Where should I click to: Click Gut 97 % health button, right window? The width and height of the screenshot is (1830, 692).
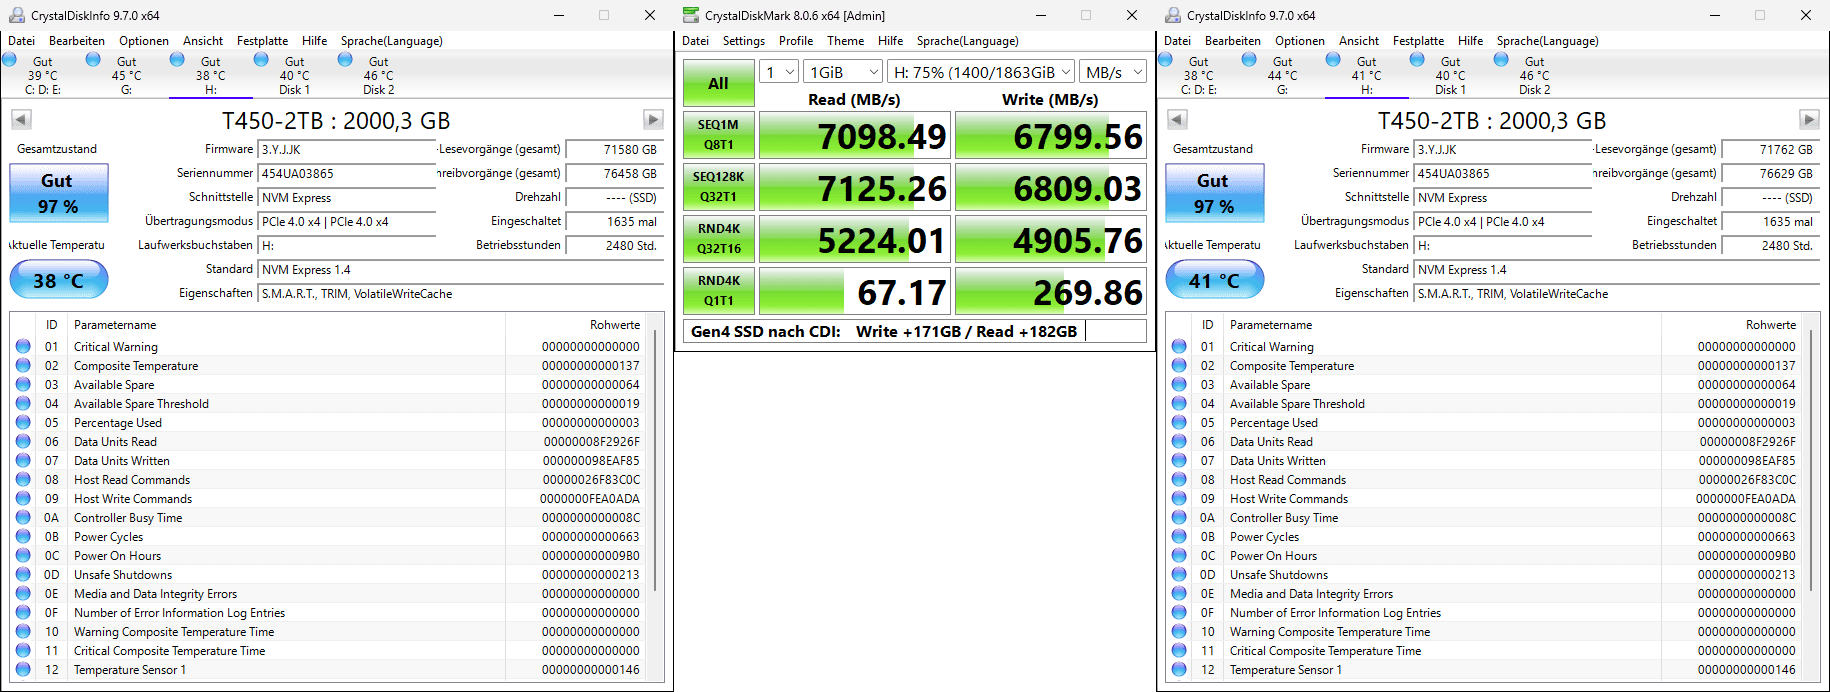1214,192
